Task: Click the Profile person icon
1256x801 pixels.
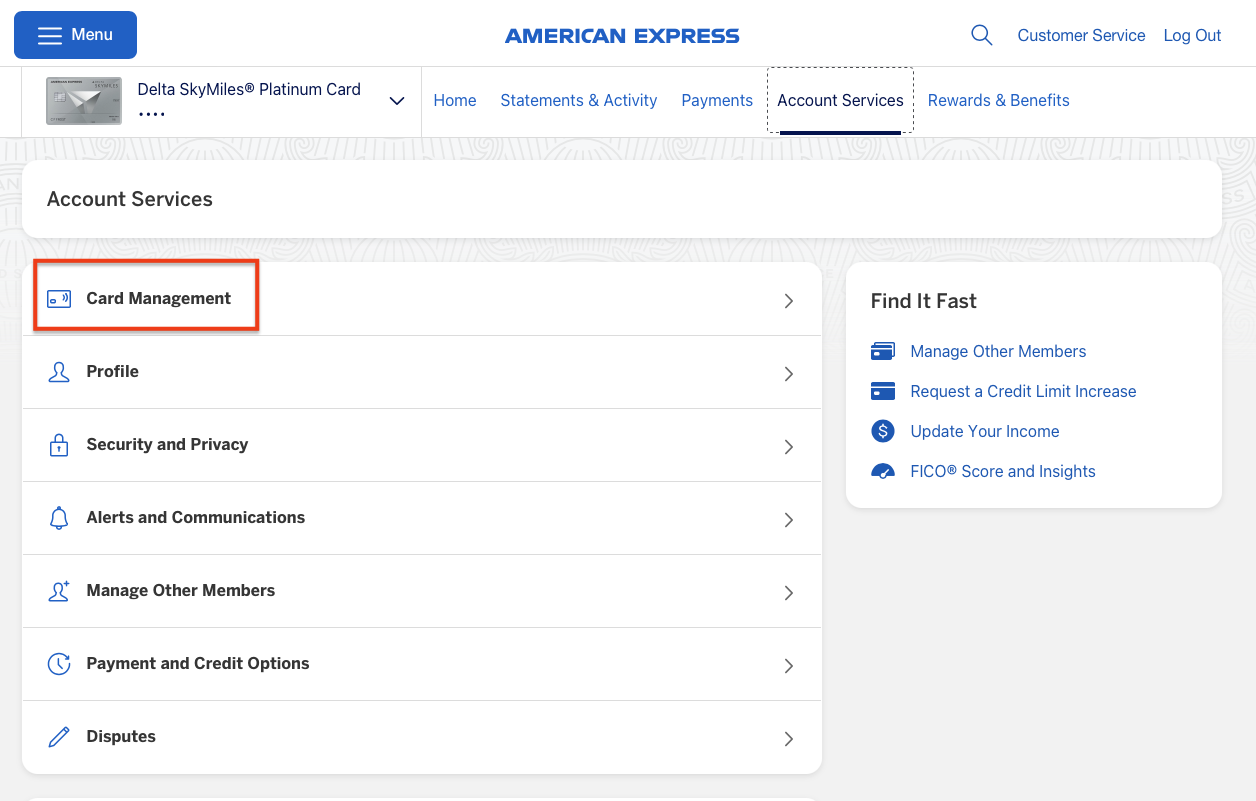Action: tap(59, 372)
